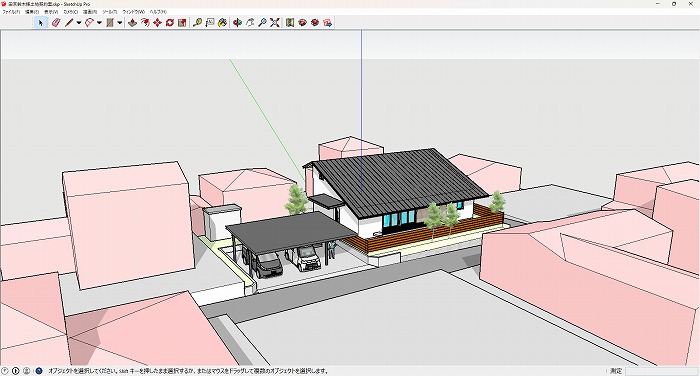700x376 pixels.
Task: Click the Zoom Extents tool
Action: point(275,23)
